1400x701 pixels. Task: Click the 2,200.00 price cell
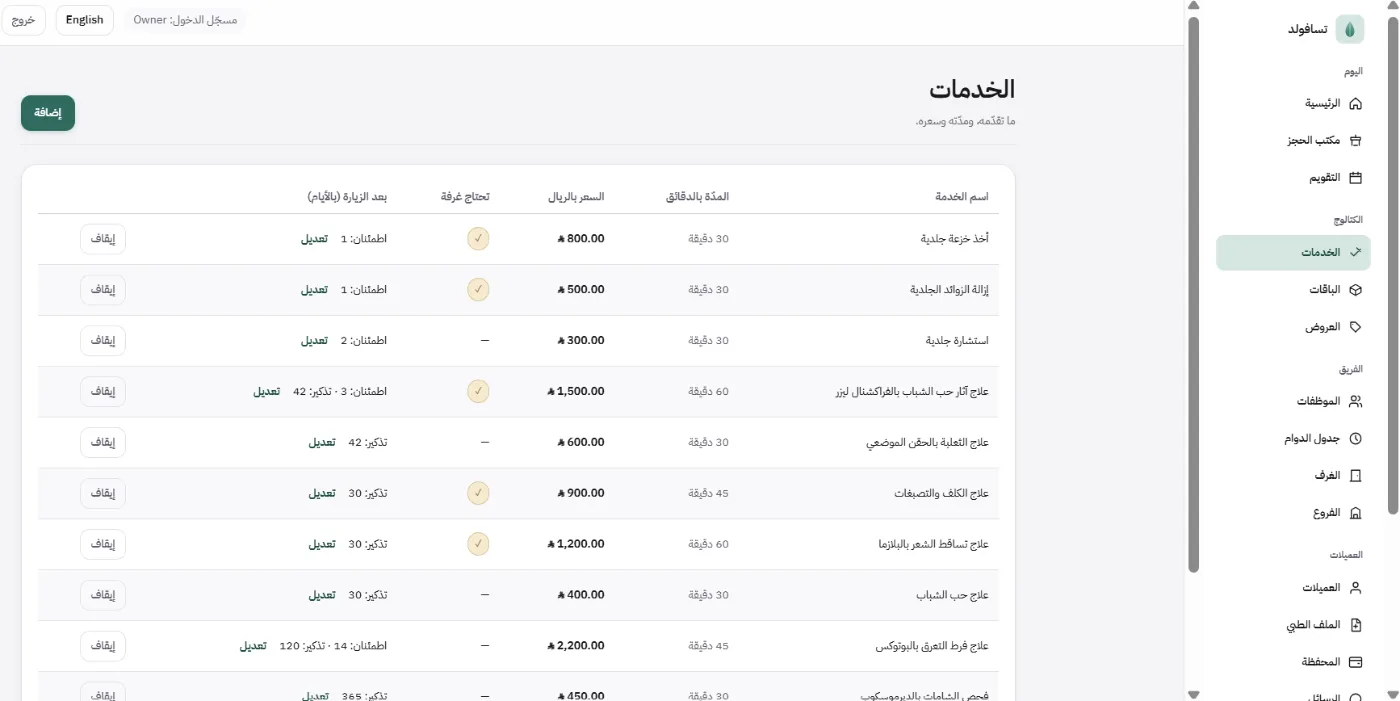pyautogui.click(x=576, y=646)
